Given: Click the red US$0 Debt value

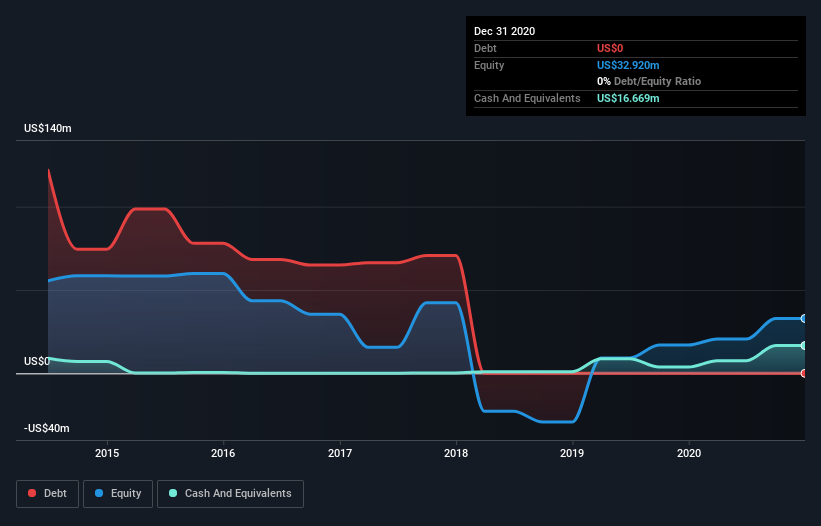Looking at the screenshot, I should point(610,48).
